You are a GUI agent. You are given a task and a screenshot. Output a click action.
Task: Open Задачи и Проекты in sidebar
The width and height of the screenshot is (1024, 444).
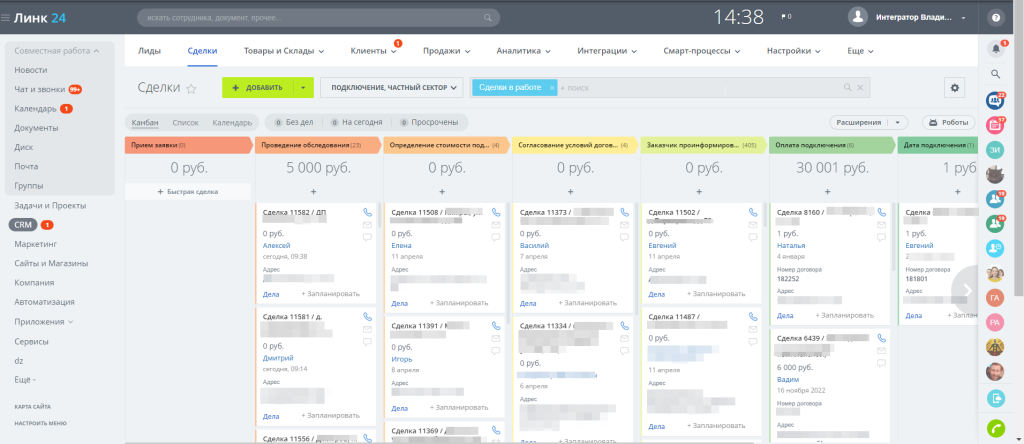[50, 206]
